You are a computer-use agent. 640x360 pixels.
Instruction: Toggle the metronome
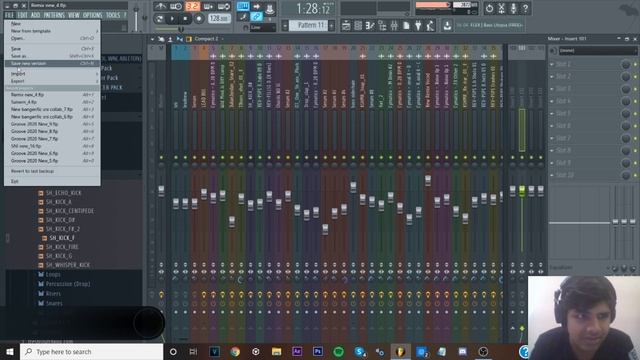(160, 6)
